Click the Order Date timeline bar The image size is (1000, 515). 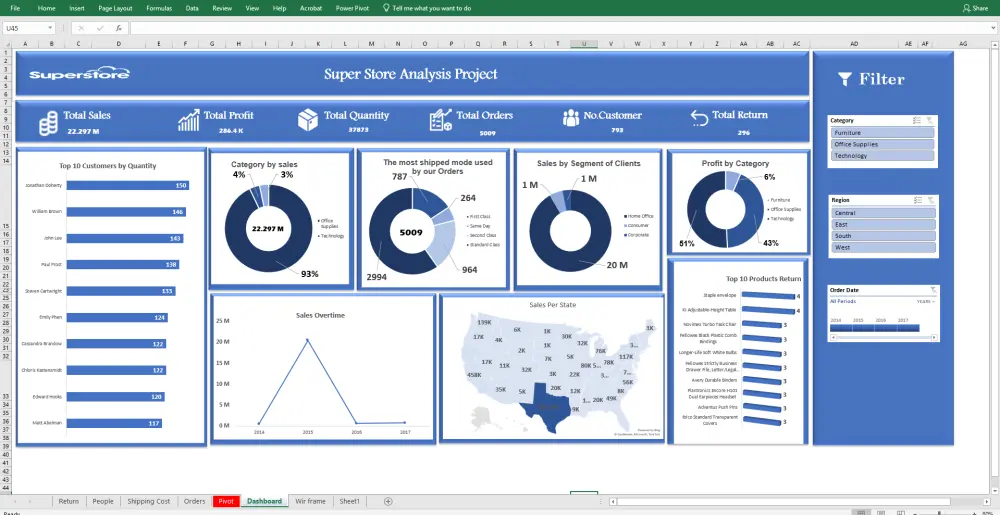[874, 328]
